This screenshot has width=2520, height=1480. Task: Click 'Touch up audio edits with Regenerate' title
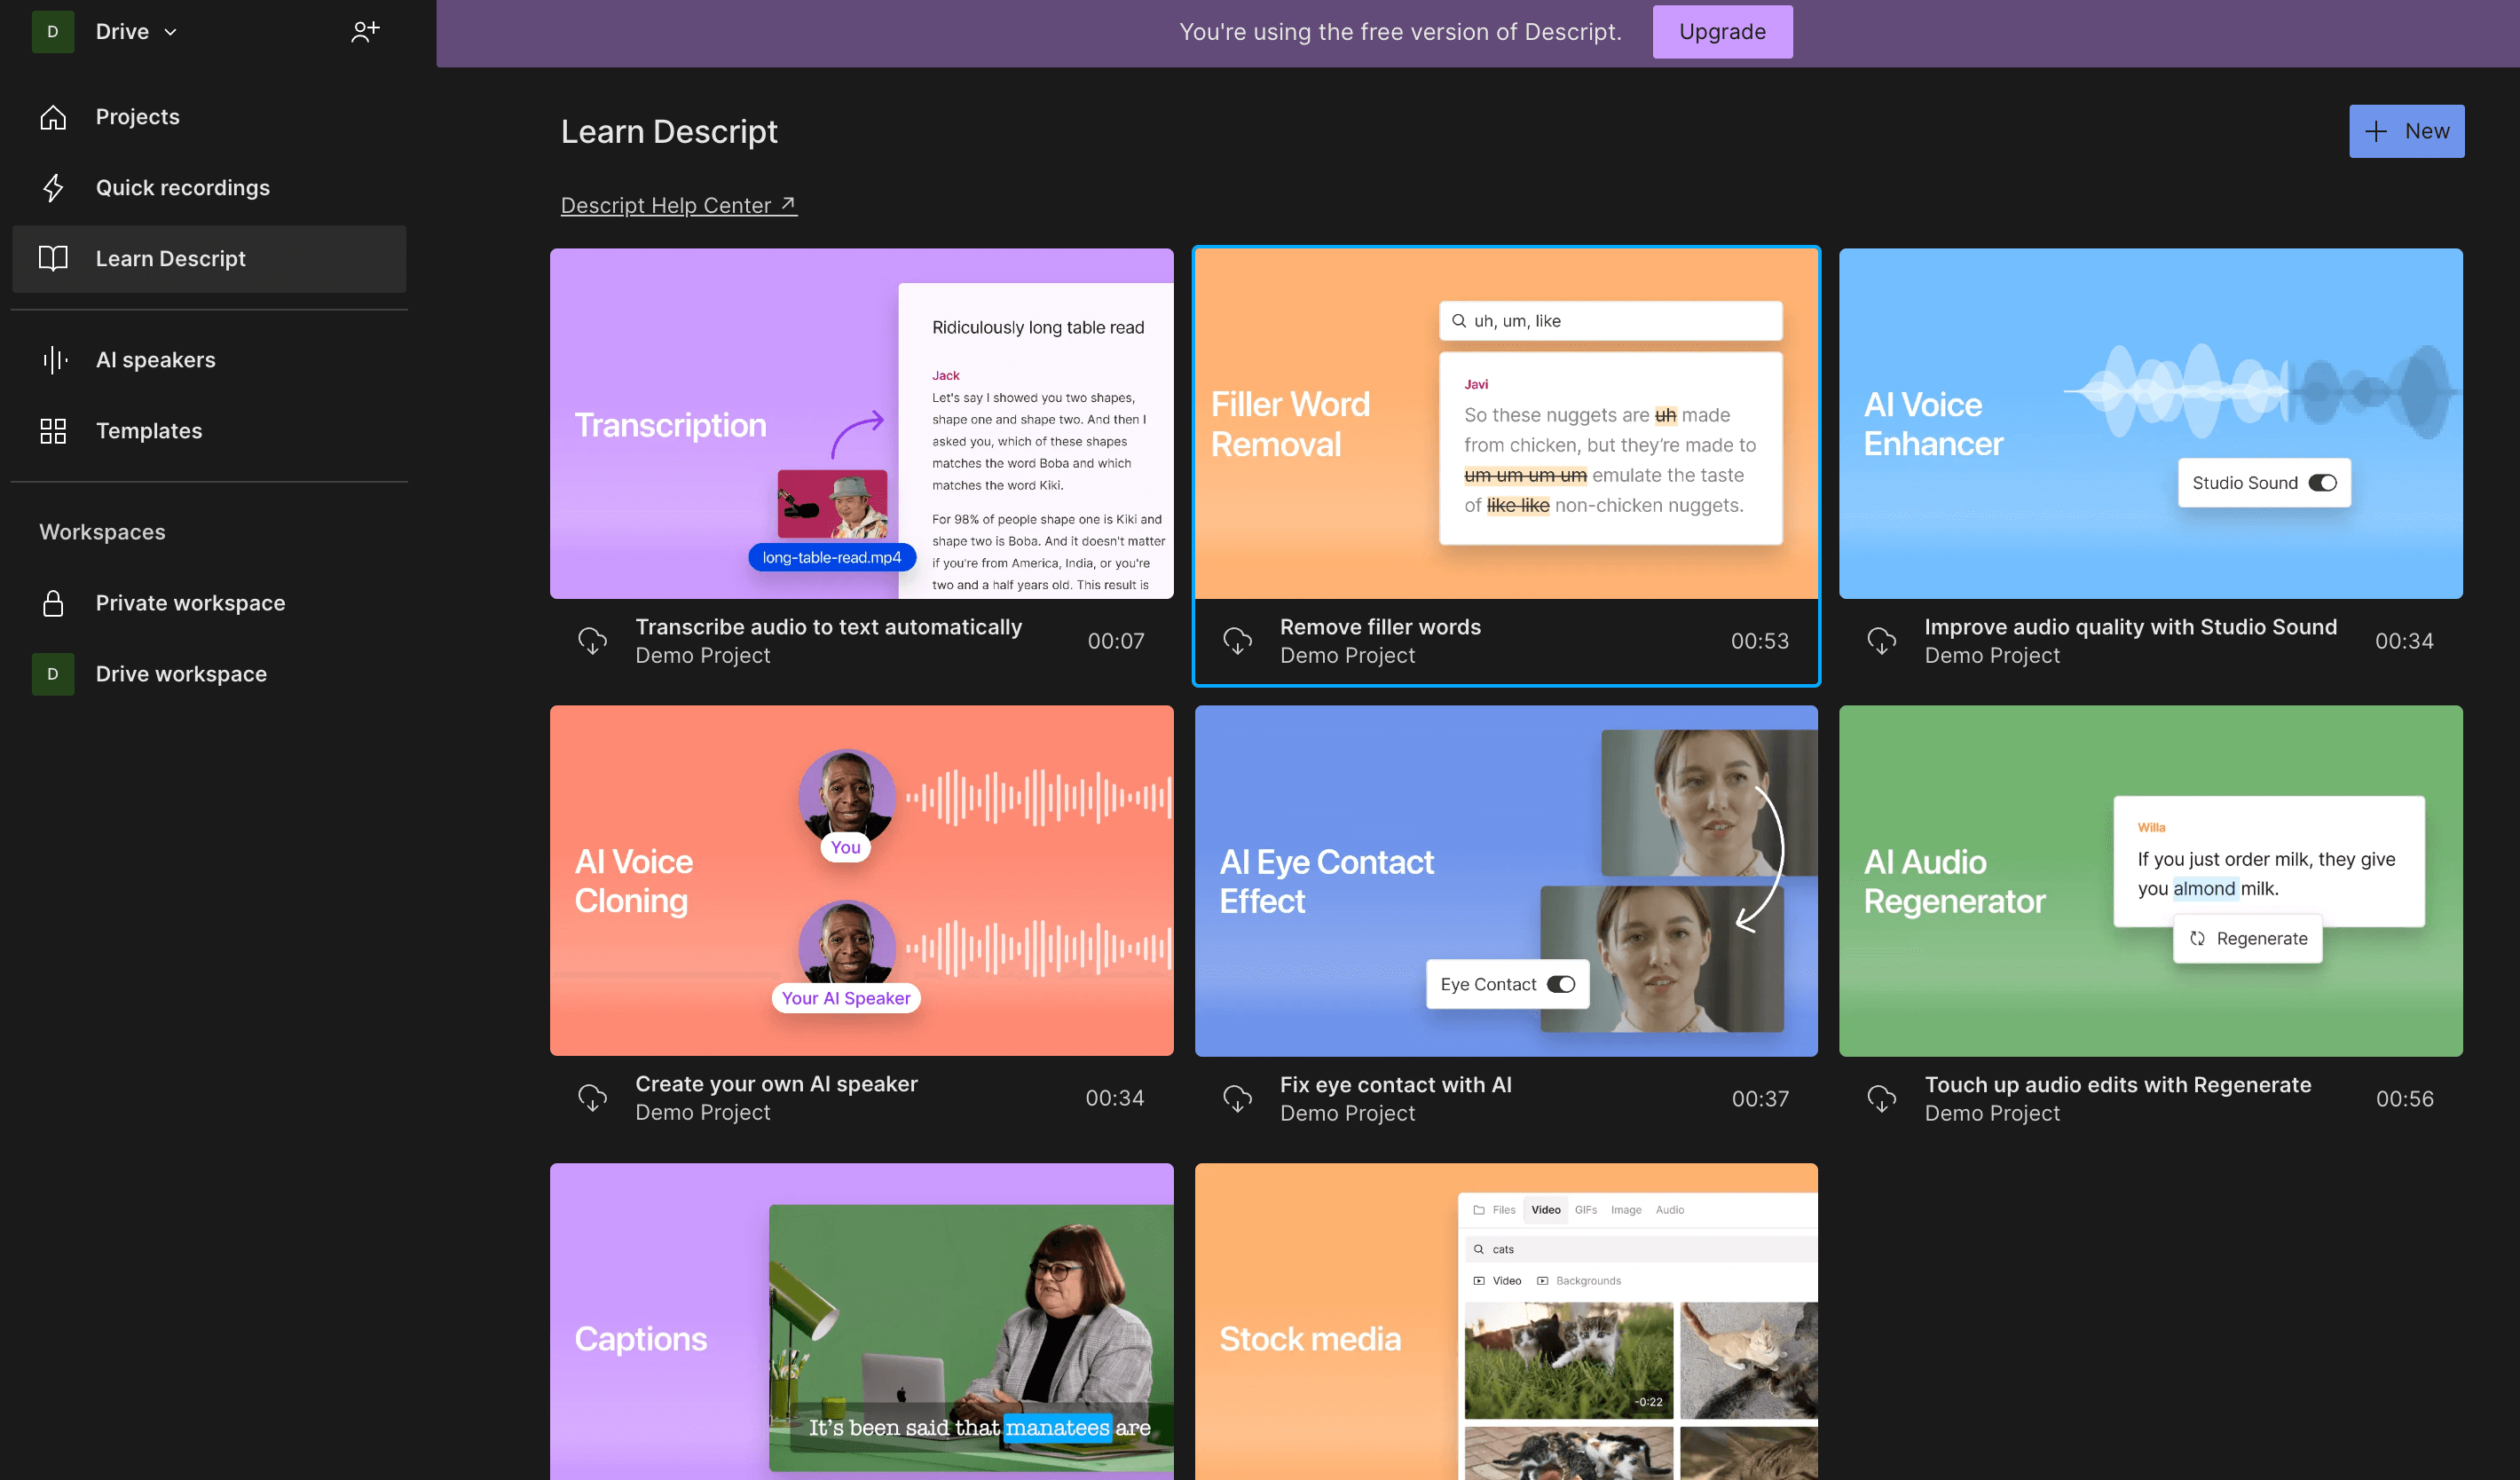pos(2117,1085)
